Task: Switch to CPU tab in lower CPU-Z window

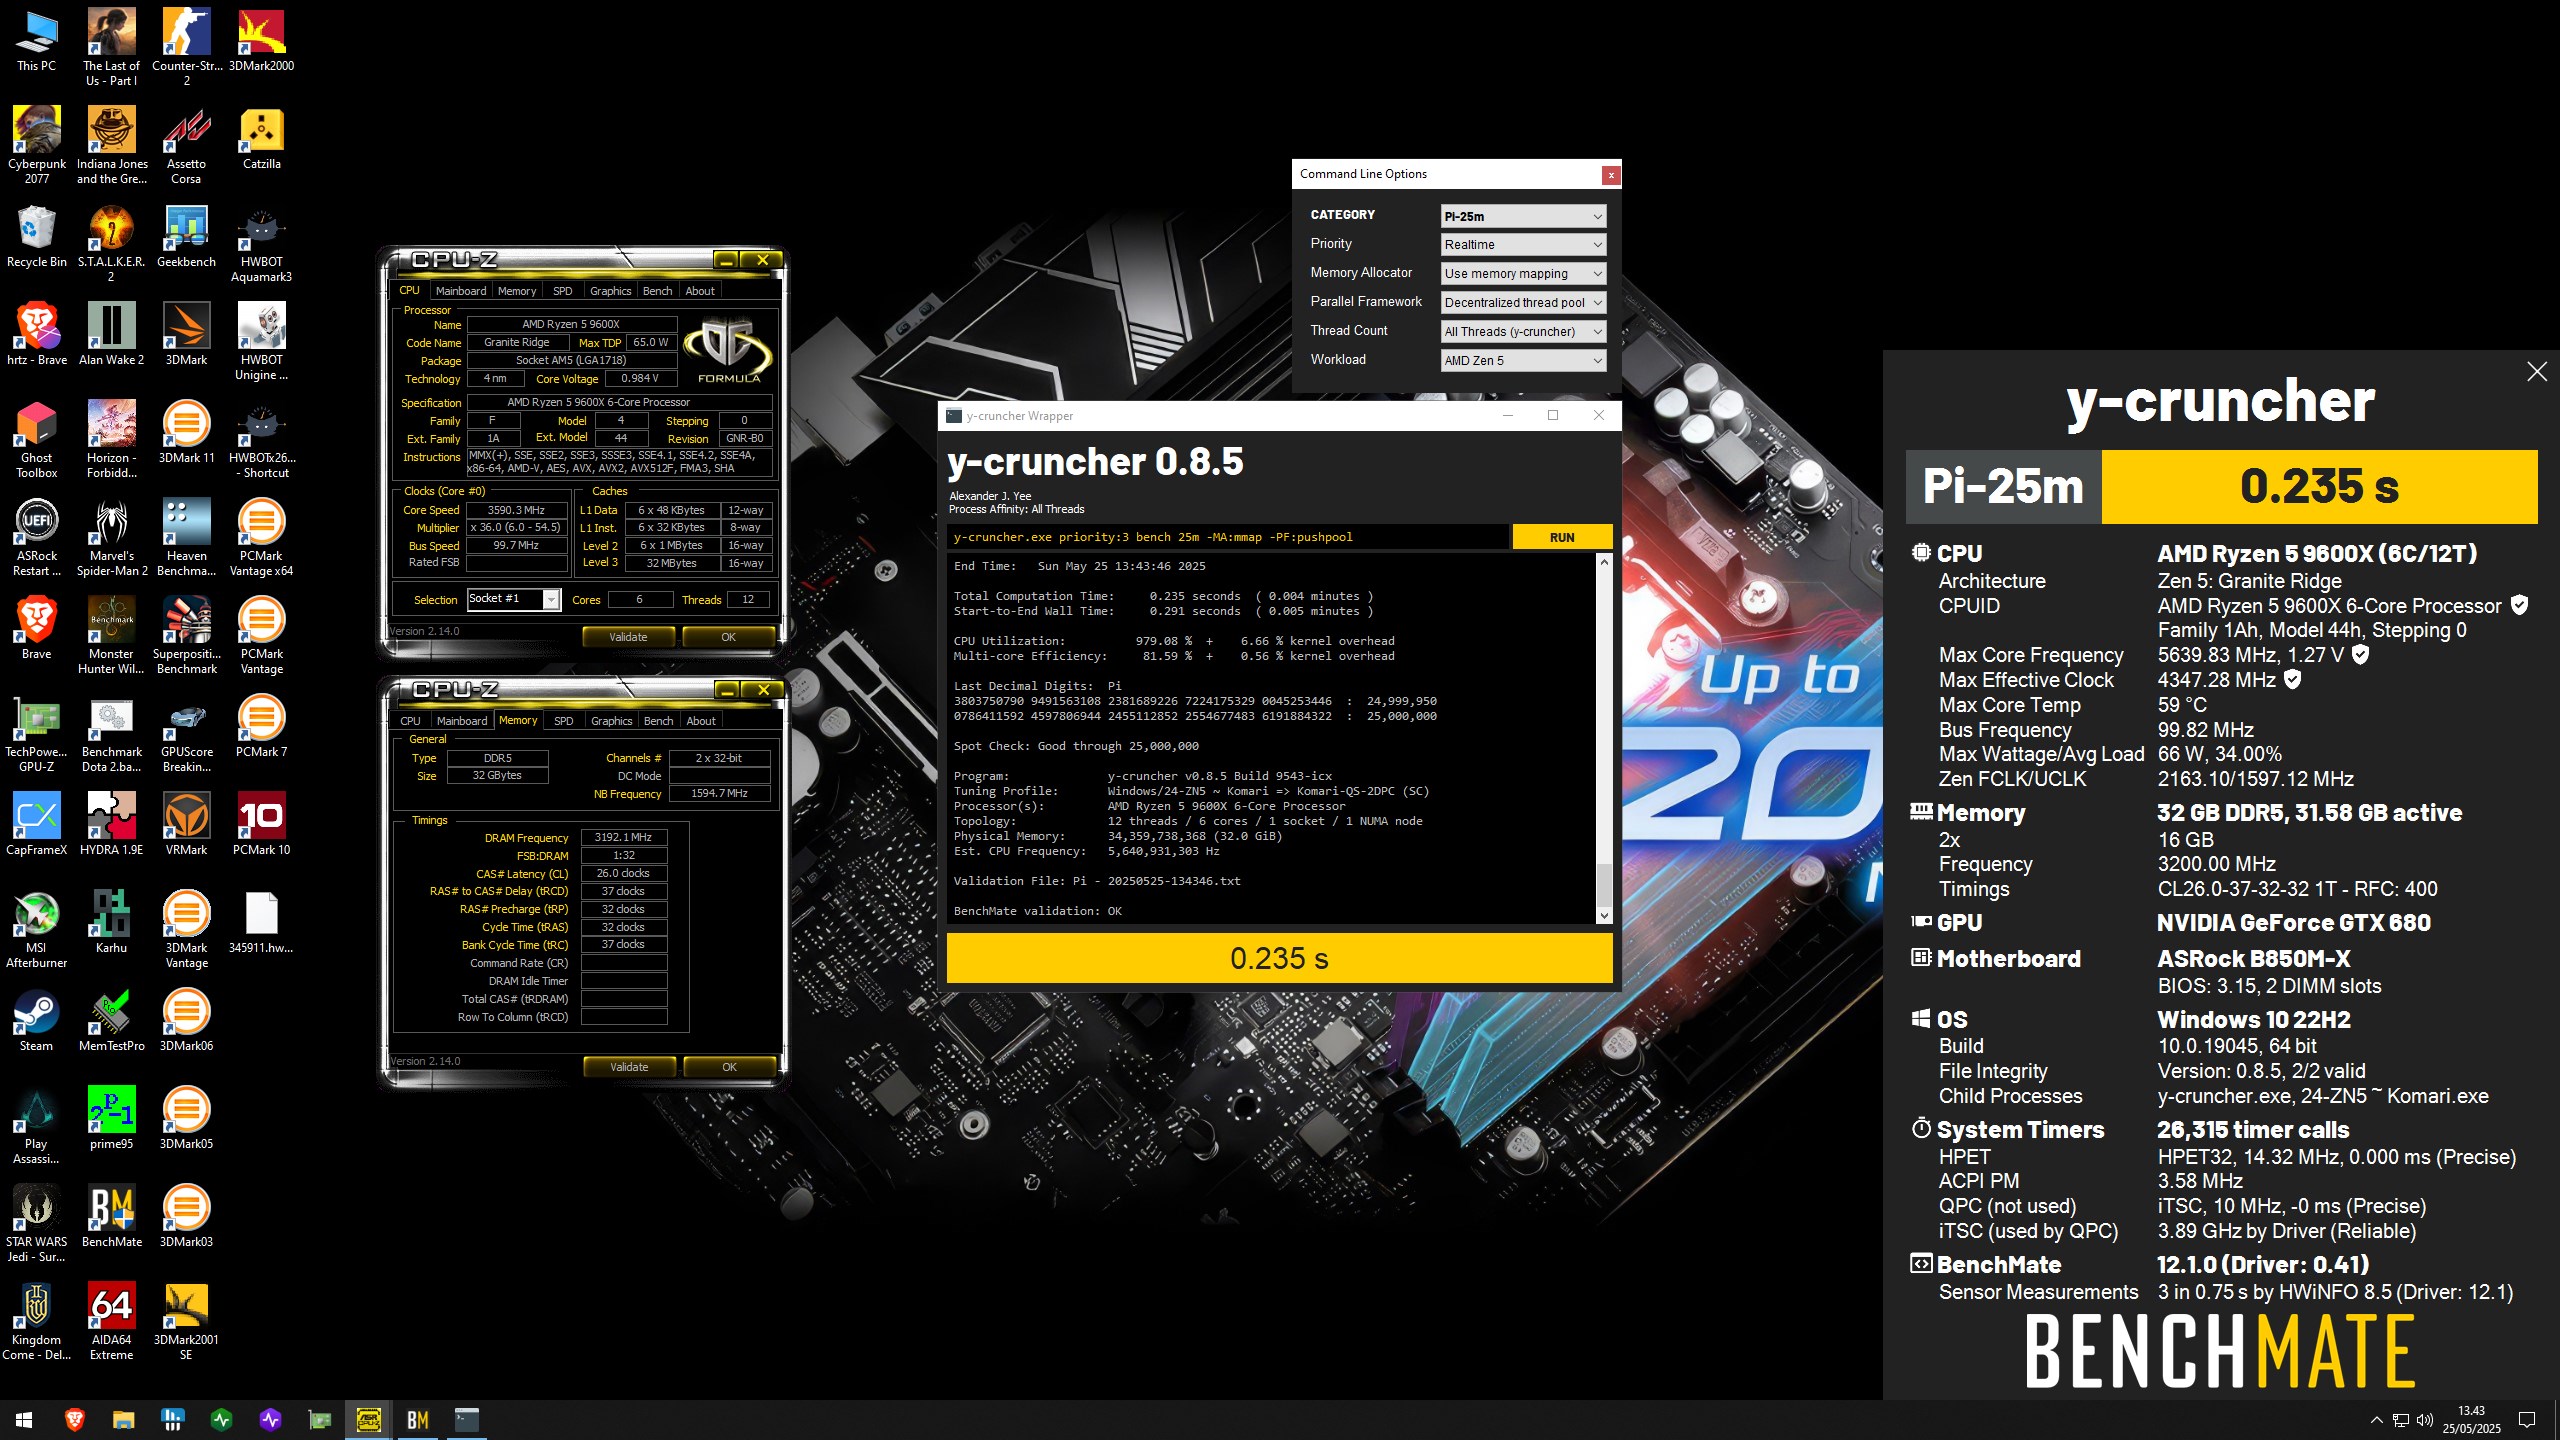Action: coord(410,721)
